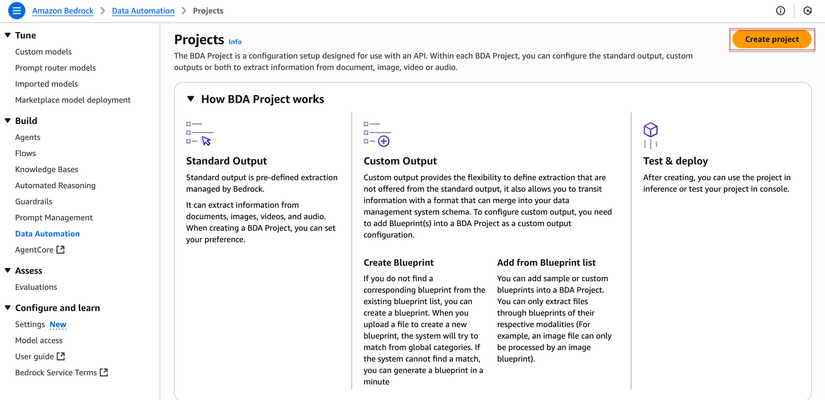Click external link icon beside Bedrock Service Terms

(x=104, y=373)
